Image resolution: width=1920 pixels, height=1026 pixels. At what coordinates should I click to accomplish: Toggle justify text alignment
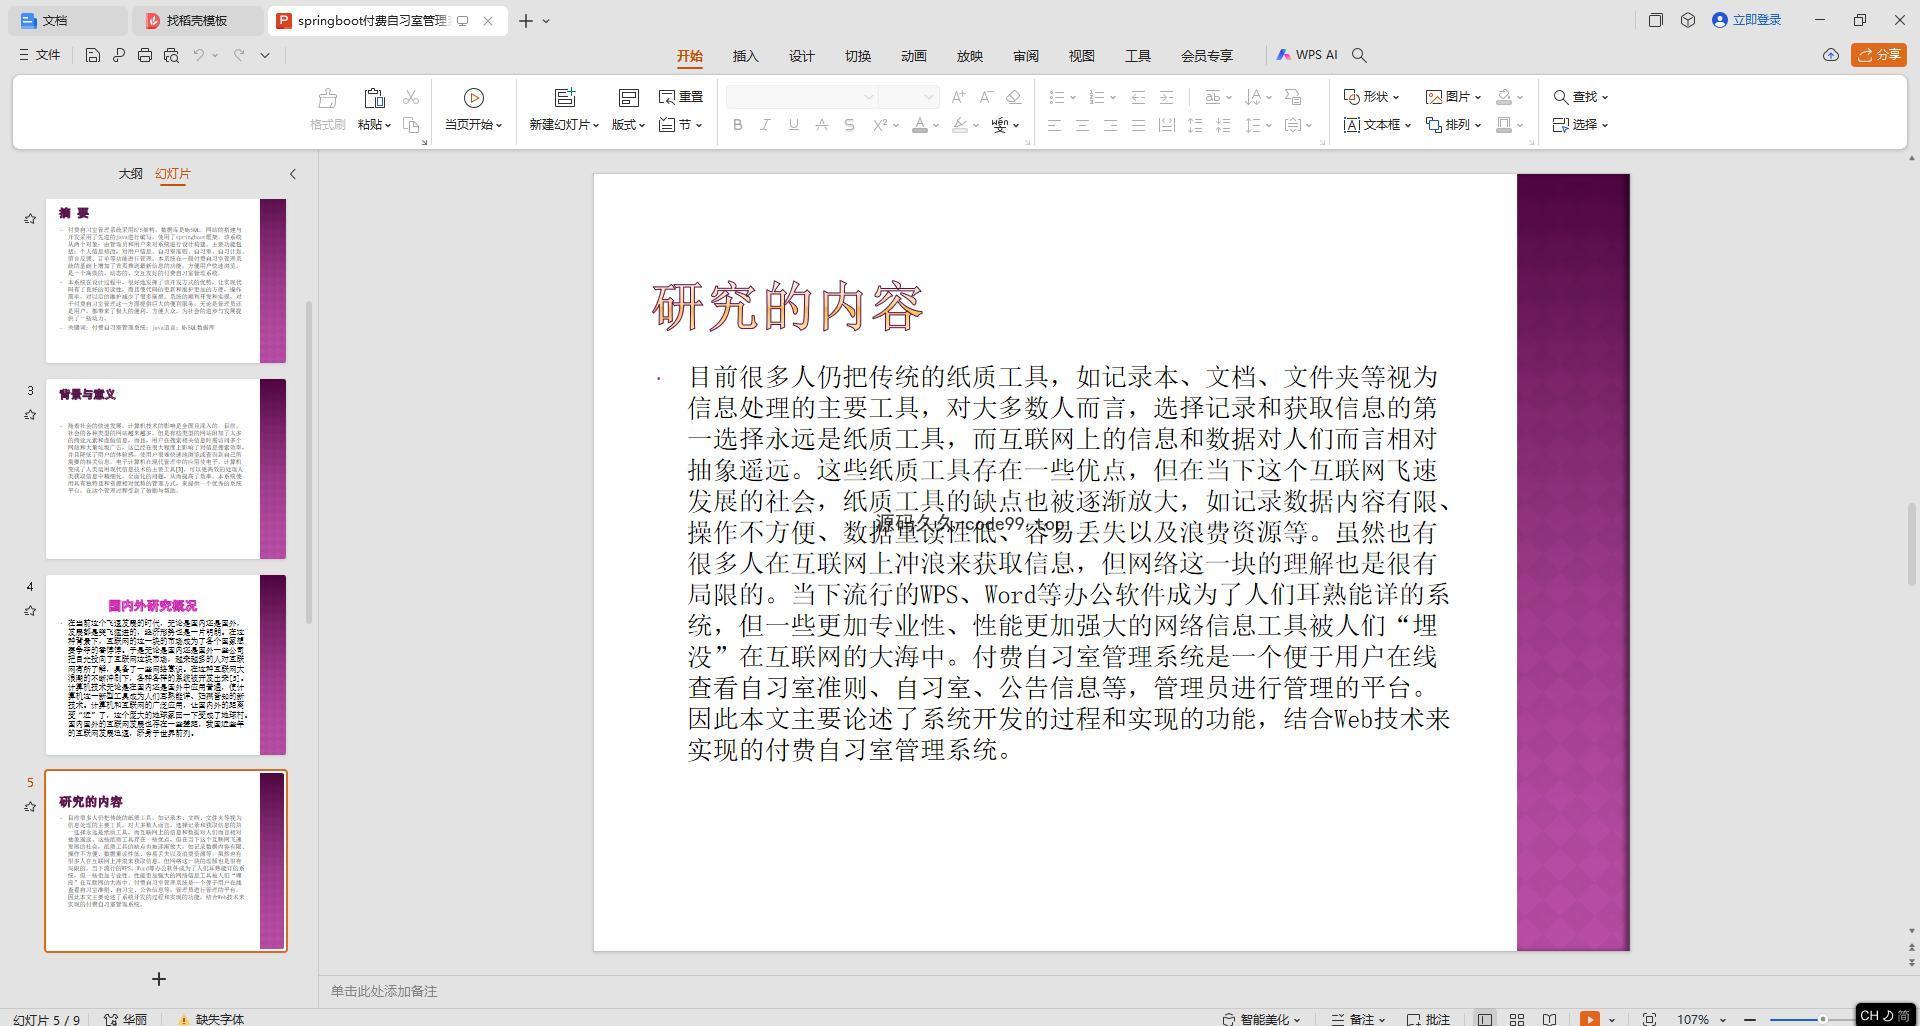pyautogui.click(x=1138, y=125)
